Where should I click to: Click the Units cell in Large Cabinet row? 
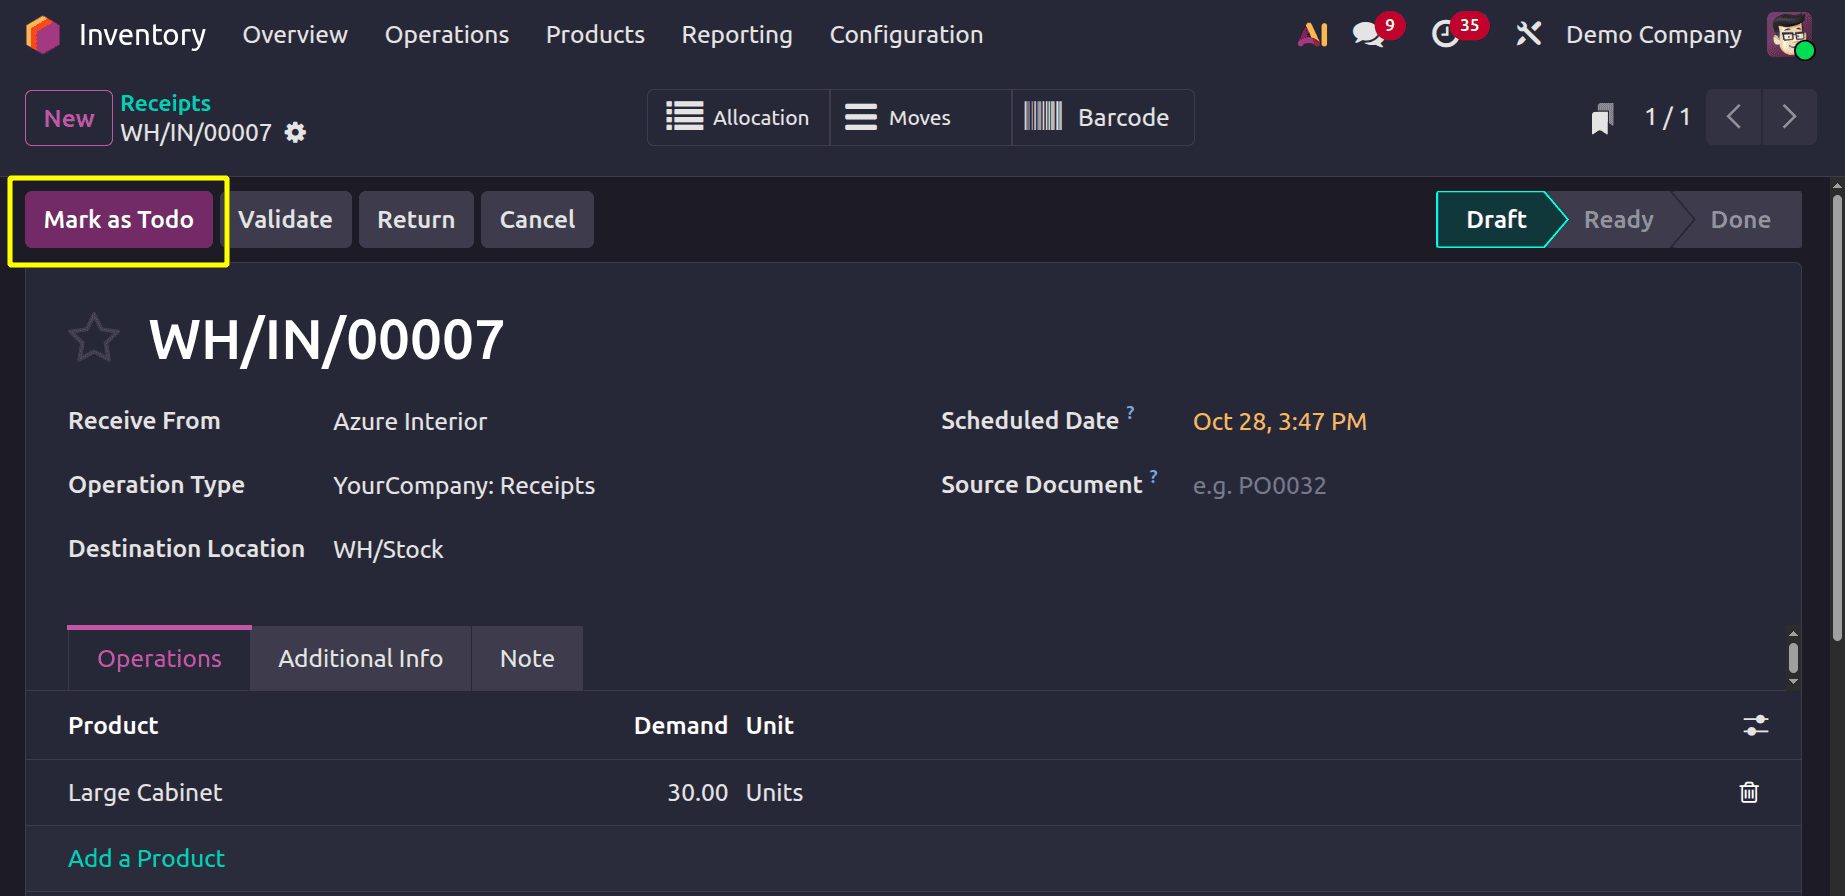click(774, 792)
